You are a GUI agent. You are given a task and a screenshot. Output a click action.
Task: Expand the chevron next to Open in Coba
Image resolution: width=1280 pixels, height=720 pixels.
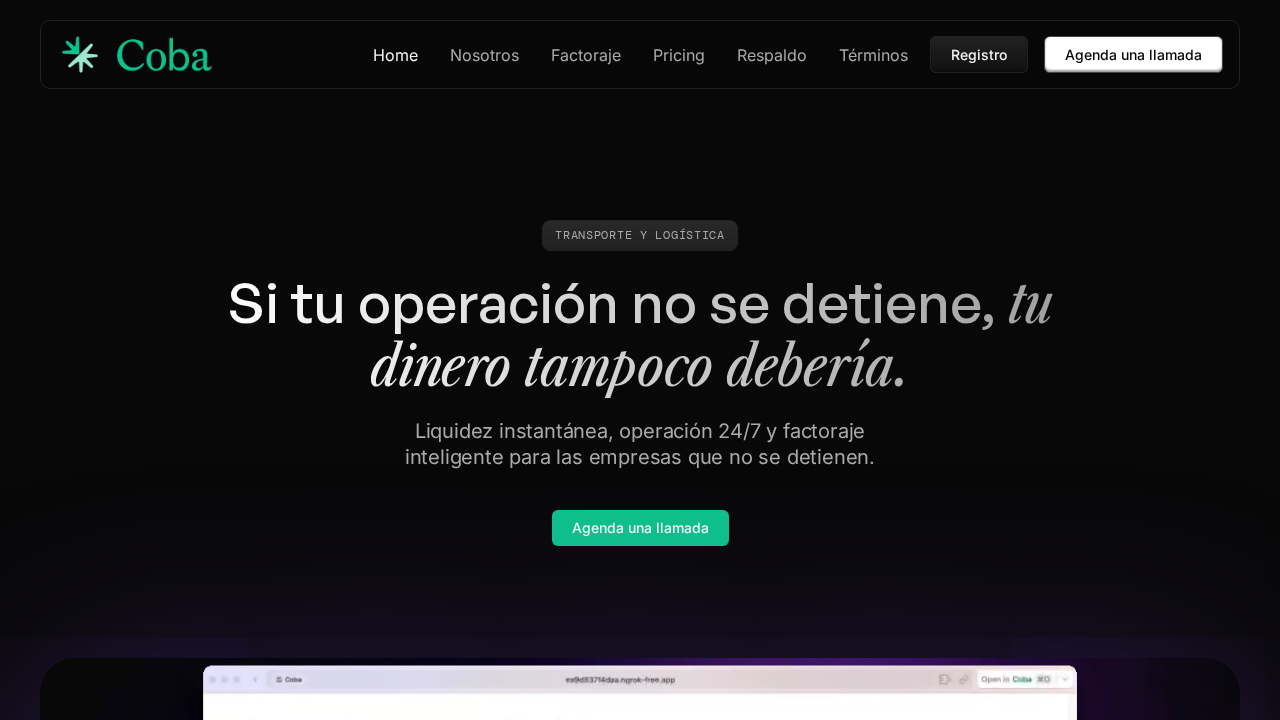pyautogui.click(x=1065, y=679)
